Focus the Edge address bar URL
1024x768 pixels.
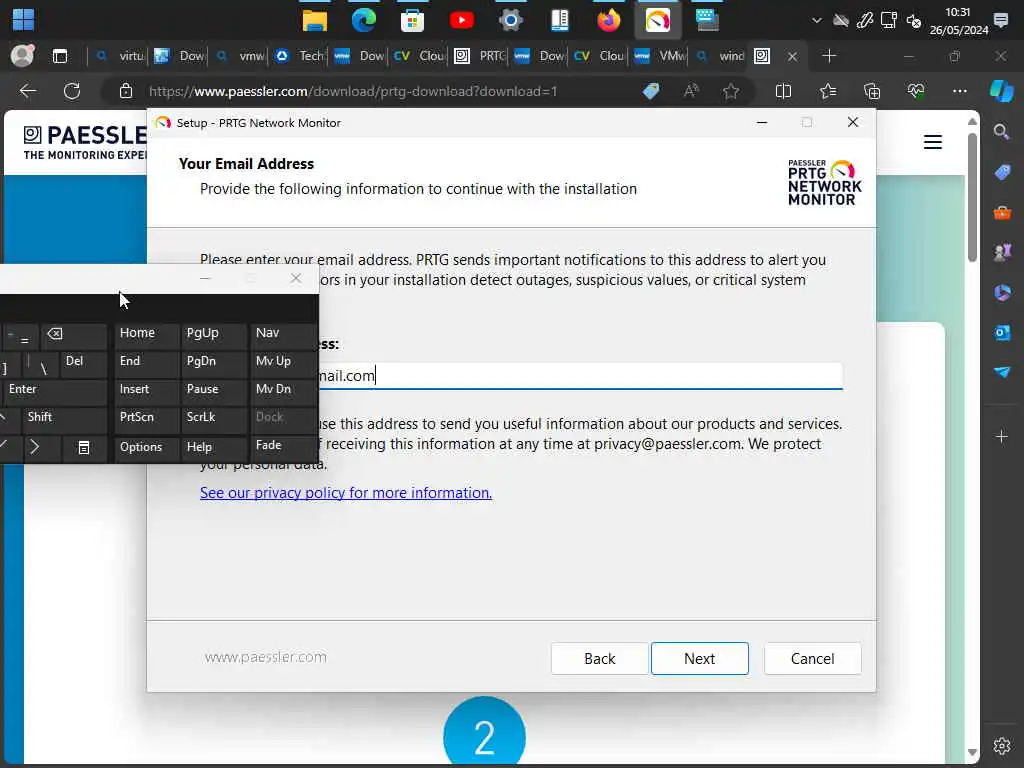pos(353,91)
